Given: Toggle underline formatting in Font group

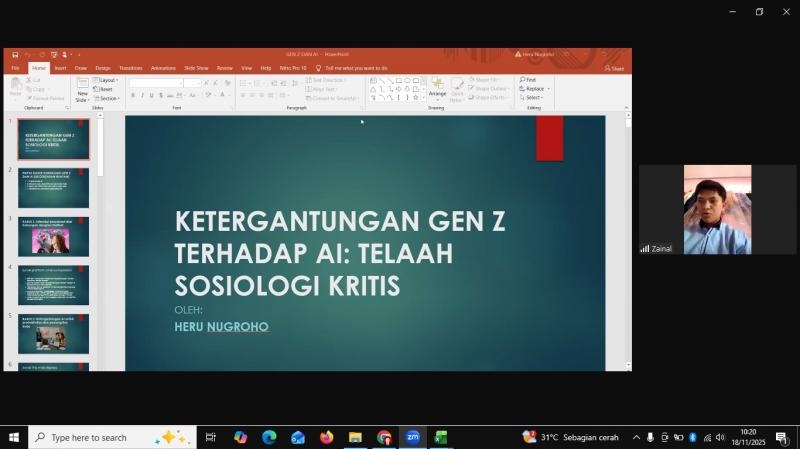Looking at the screenshot, I should point(153,96).
